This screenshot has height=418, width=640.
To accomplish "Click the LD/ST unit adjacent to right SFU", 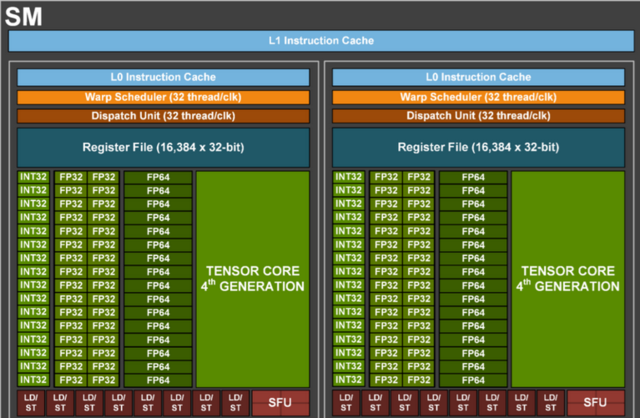I will 551,403.
